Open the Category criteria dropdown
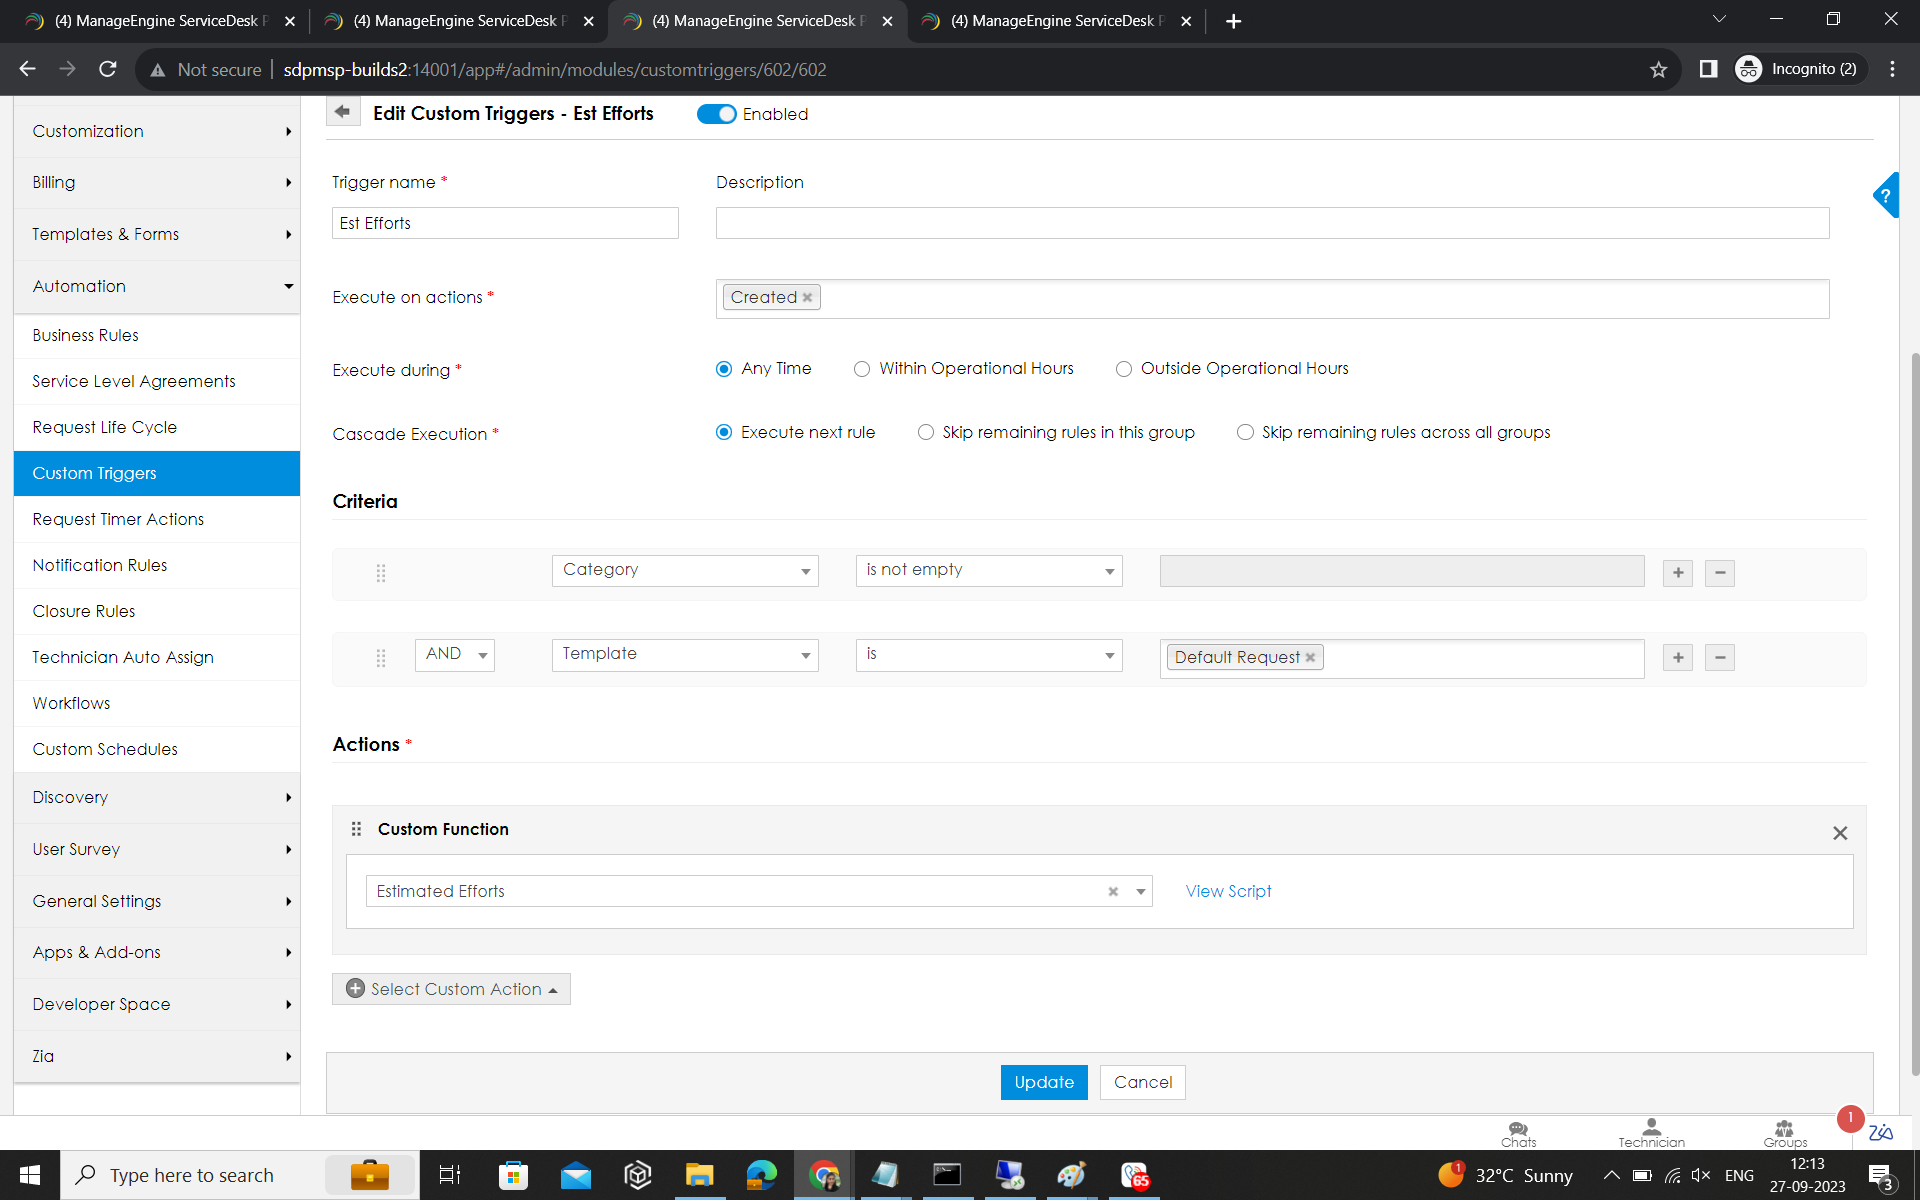 pos(684,570)
